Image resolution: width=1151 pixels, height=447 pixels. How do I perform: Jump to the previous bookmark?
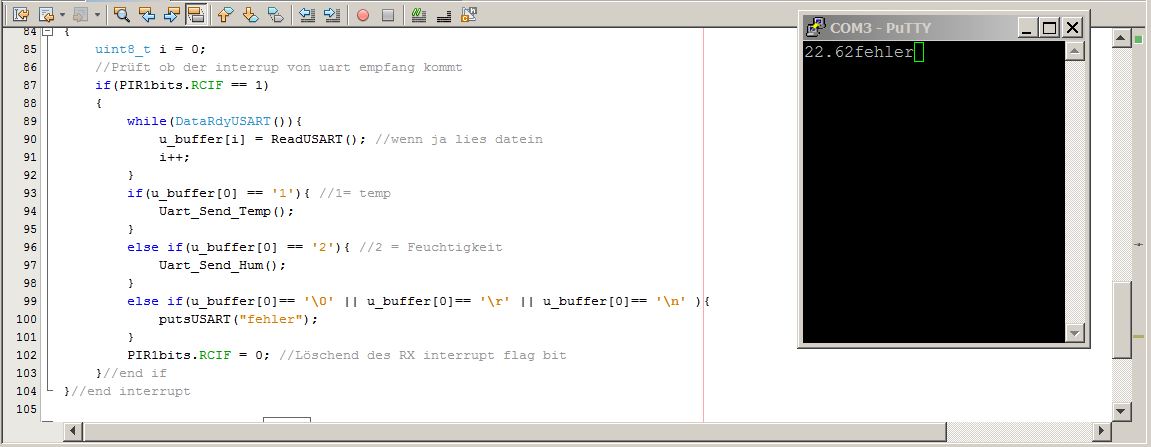click(225, 14)
